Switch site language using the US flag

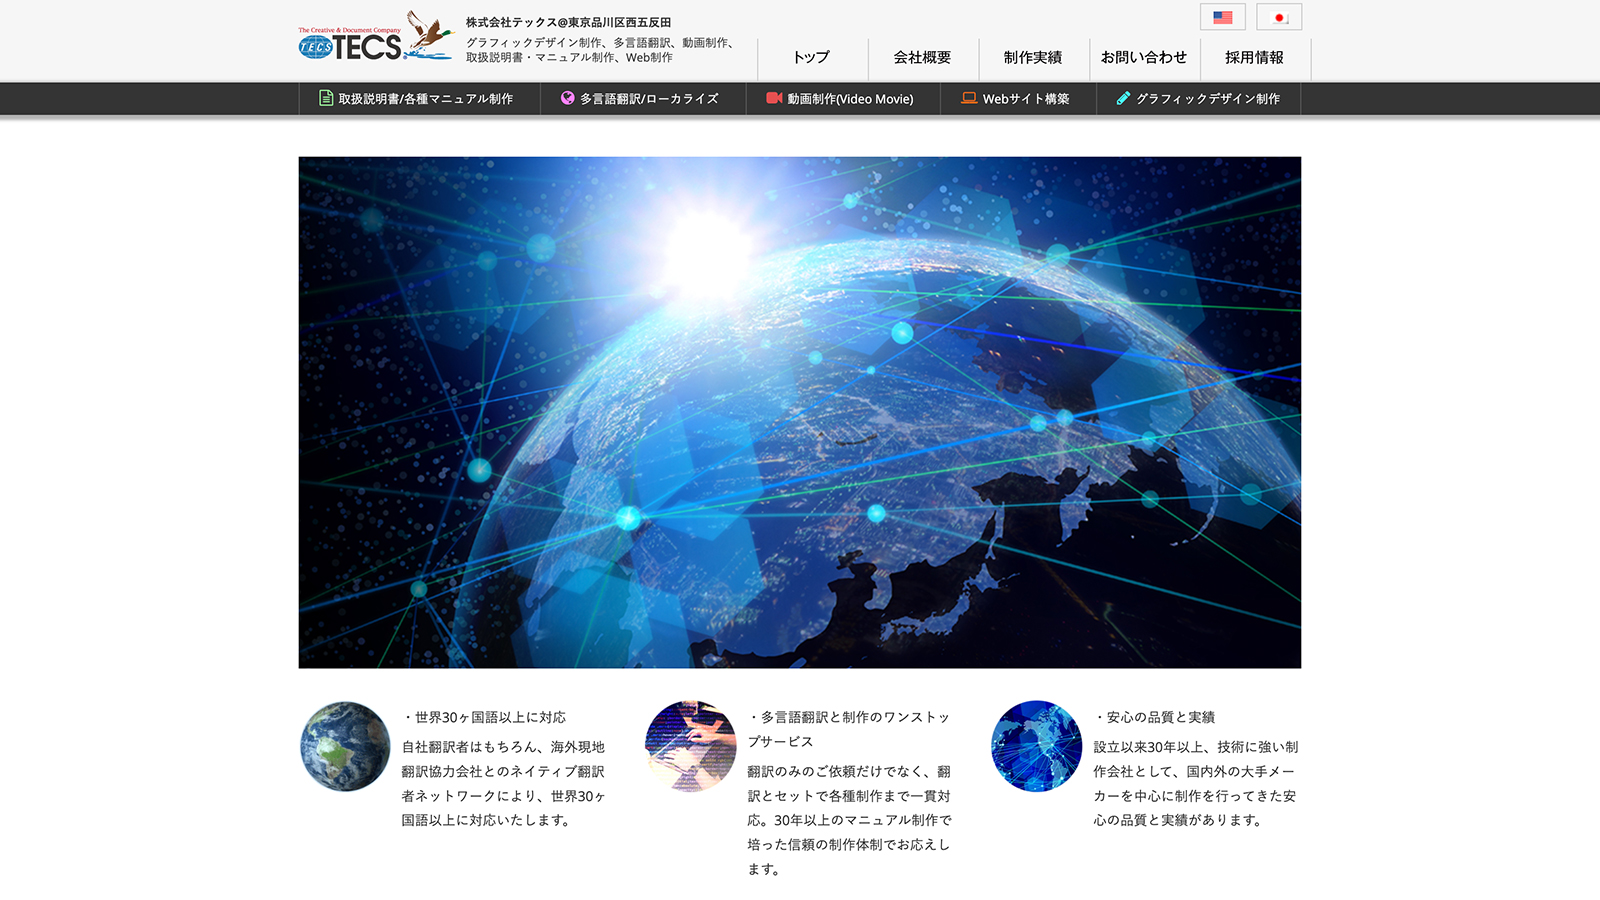pos(1223,17)
